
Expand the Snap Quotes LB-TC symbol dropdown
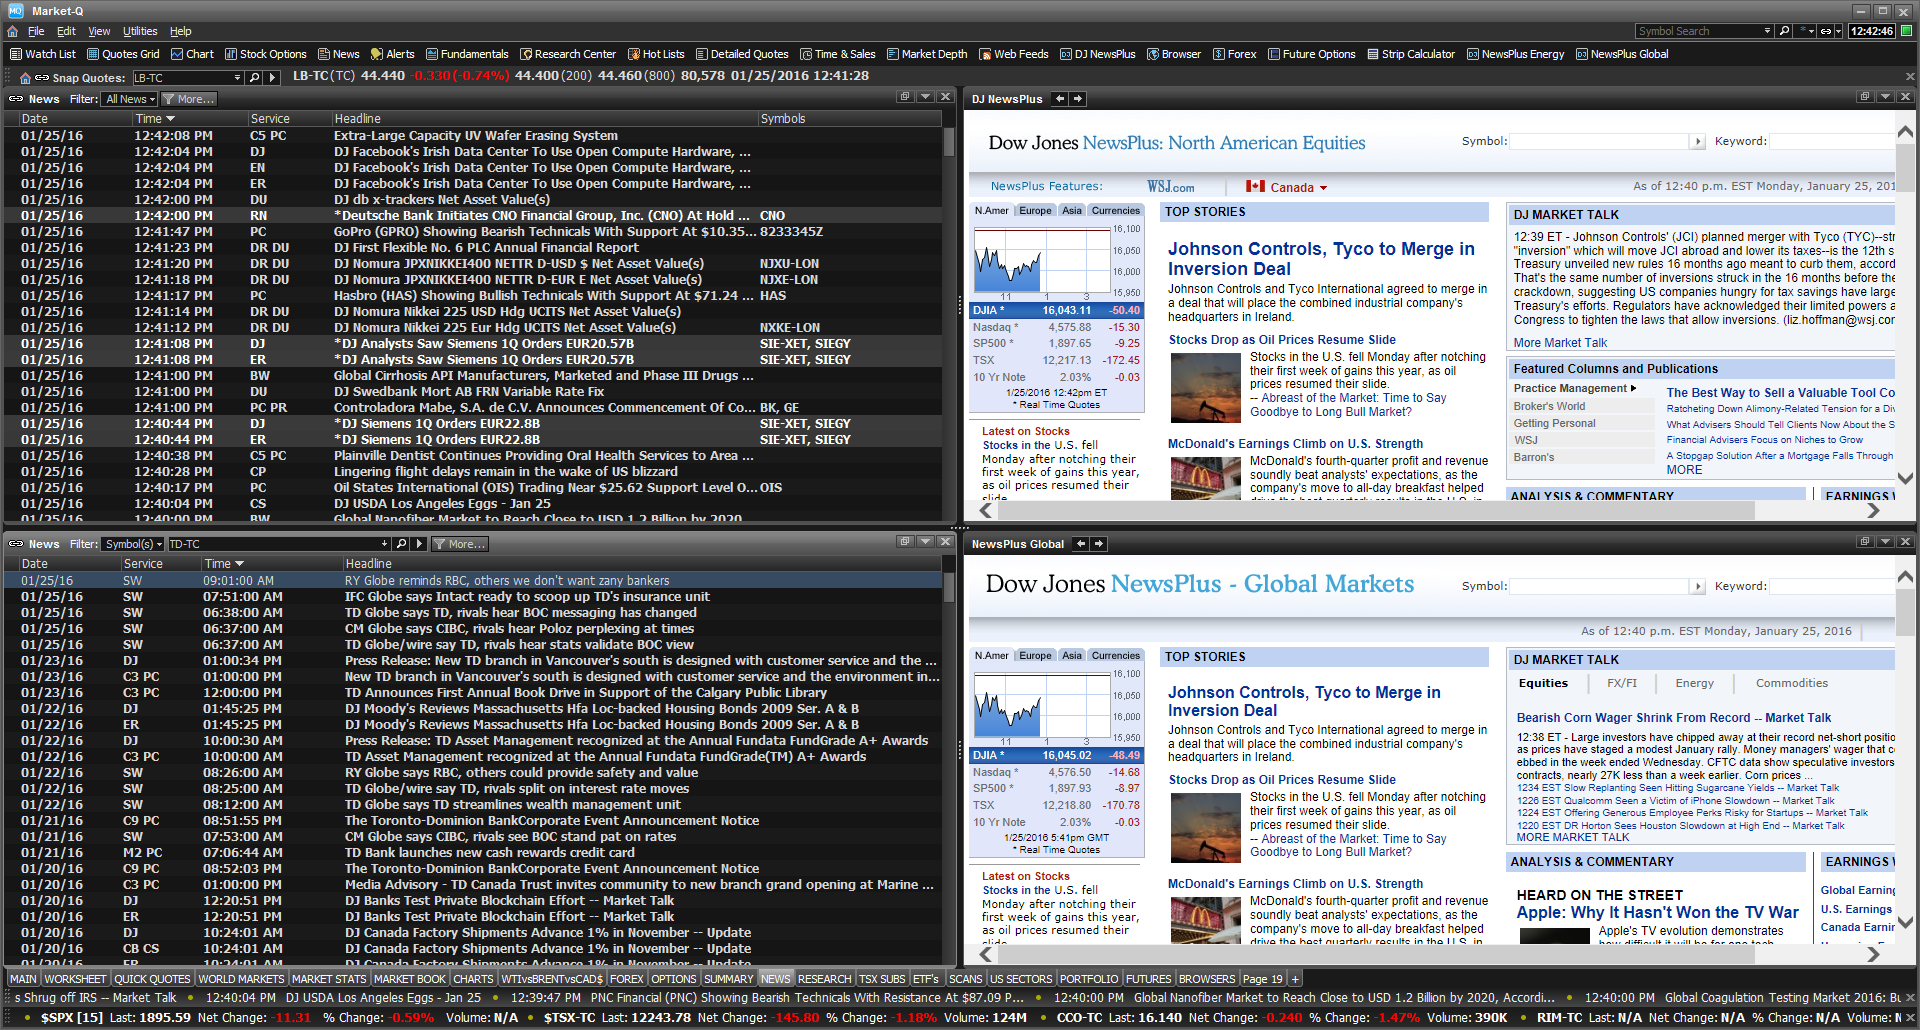[237, 77]
